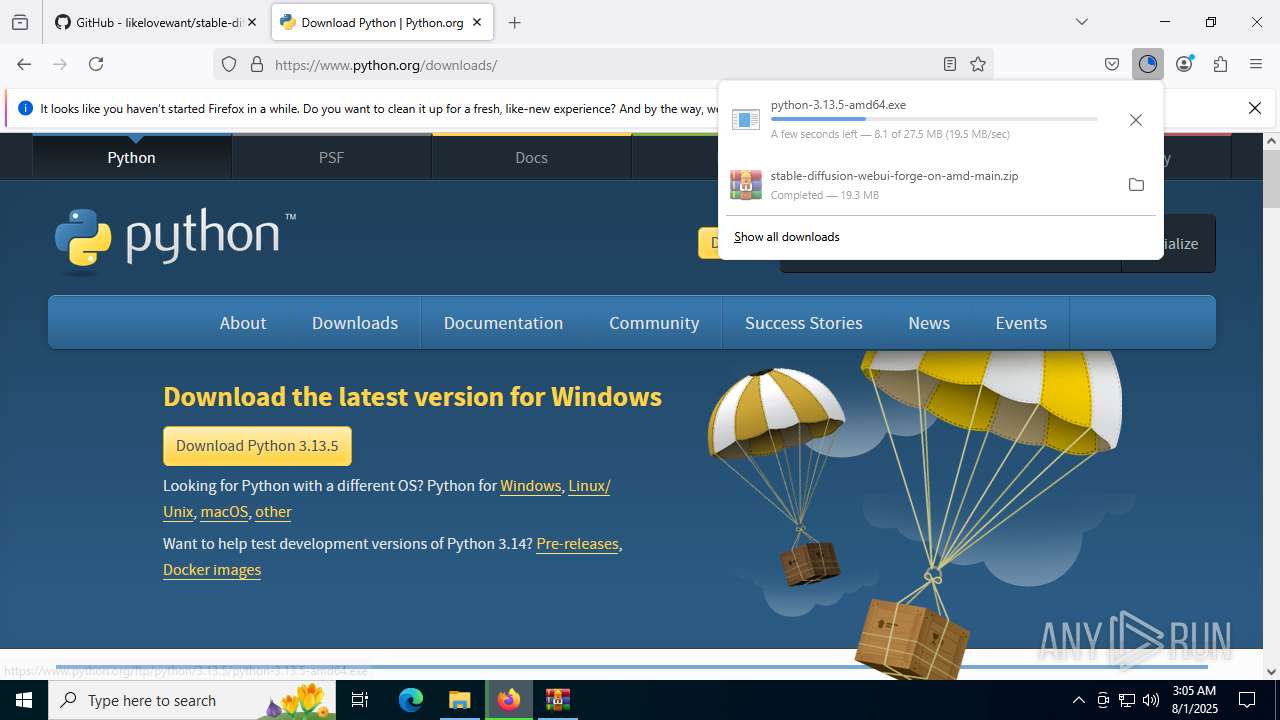The image size is (1280, 720).
Task: Open the Windows Start menu
Action: tap(24, 700)
